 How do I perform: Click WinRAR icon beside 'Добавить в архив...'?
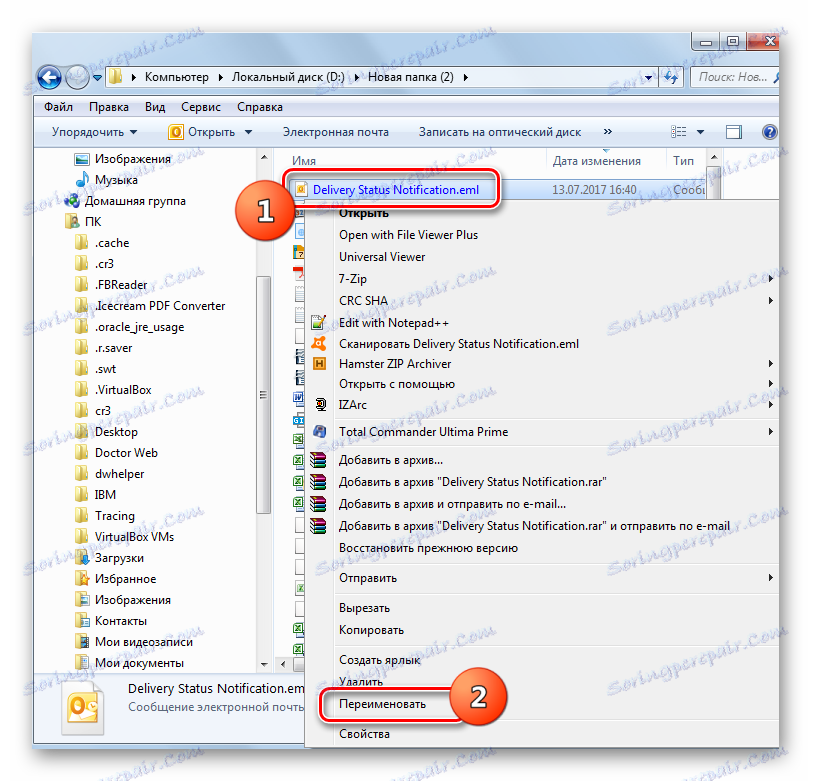(x=318, y=460)
